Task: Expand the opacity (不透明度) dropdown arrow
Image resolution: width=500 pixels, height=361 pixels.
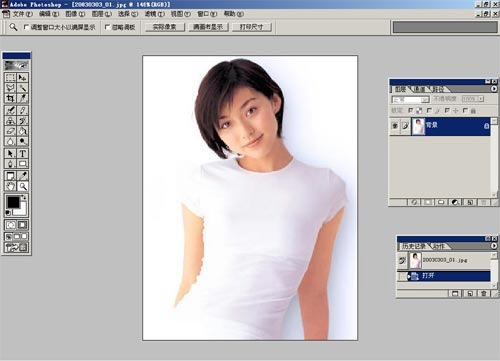Action: (x=481, y=99)
